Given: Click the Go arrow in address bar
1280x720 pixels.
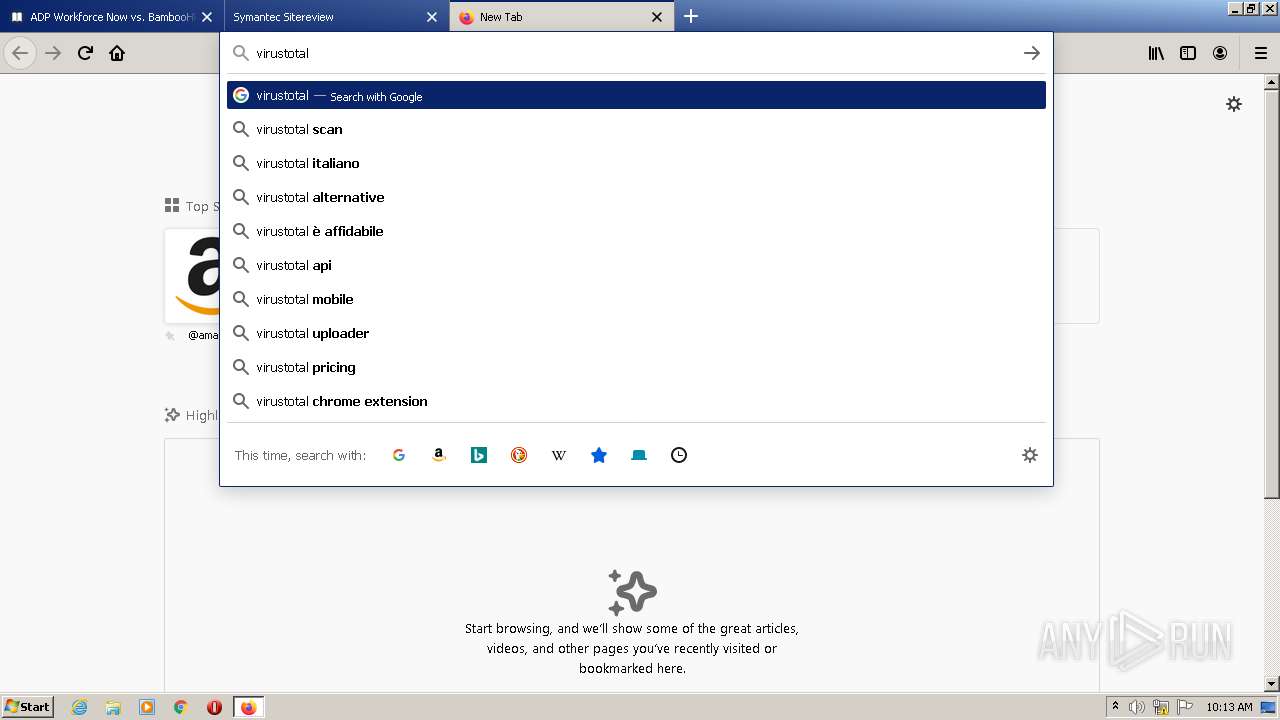Looking at the screenshot, I should tap(1032, 53).
